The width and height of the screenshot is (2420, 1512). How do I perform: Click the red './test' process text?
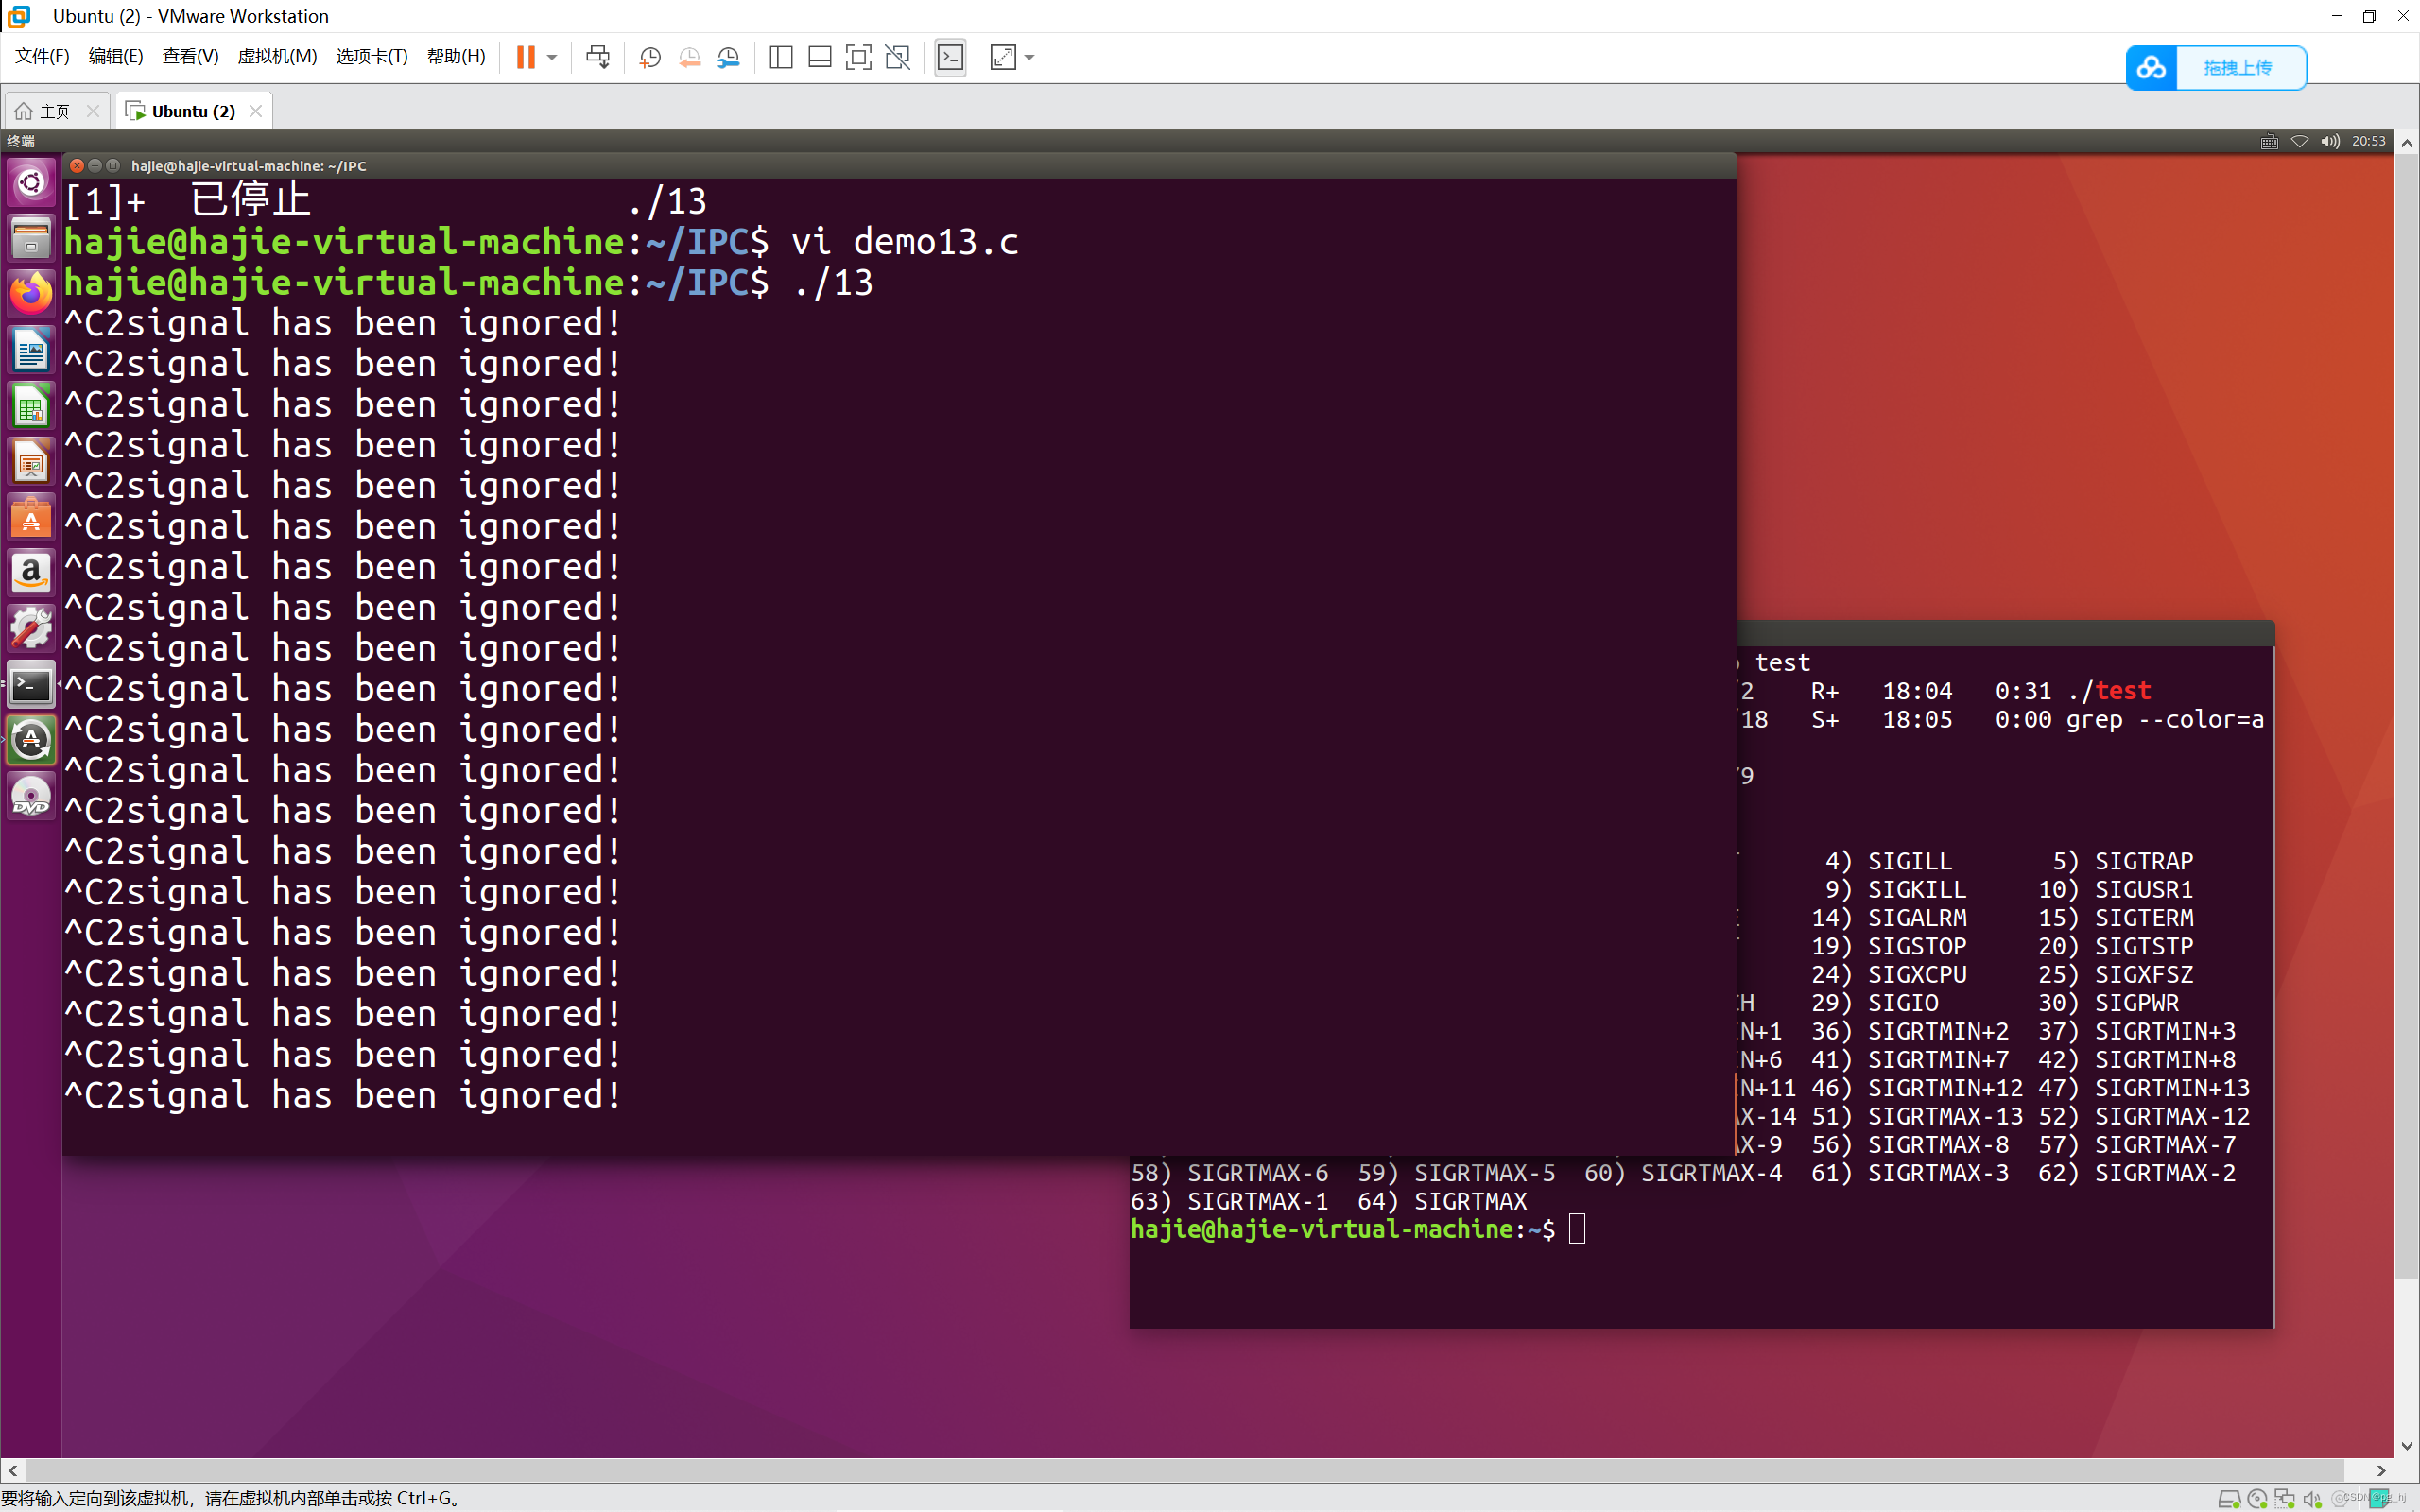[2110, 691]
